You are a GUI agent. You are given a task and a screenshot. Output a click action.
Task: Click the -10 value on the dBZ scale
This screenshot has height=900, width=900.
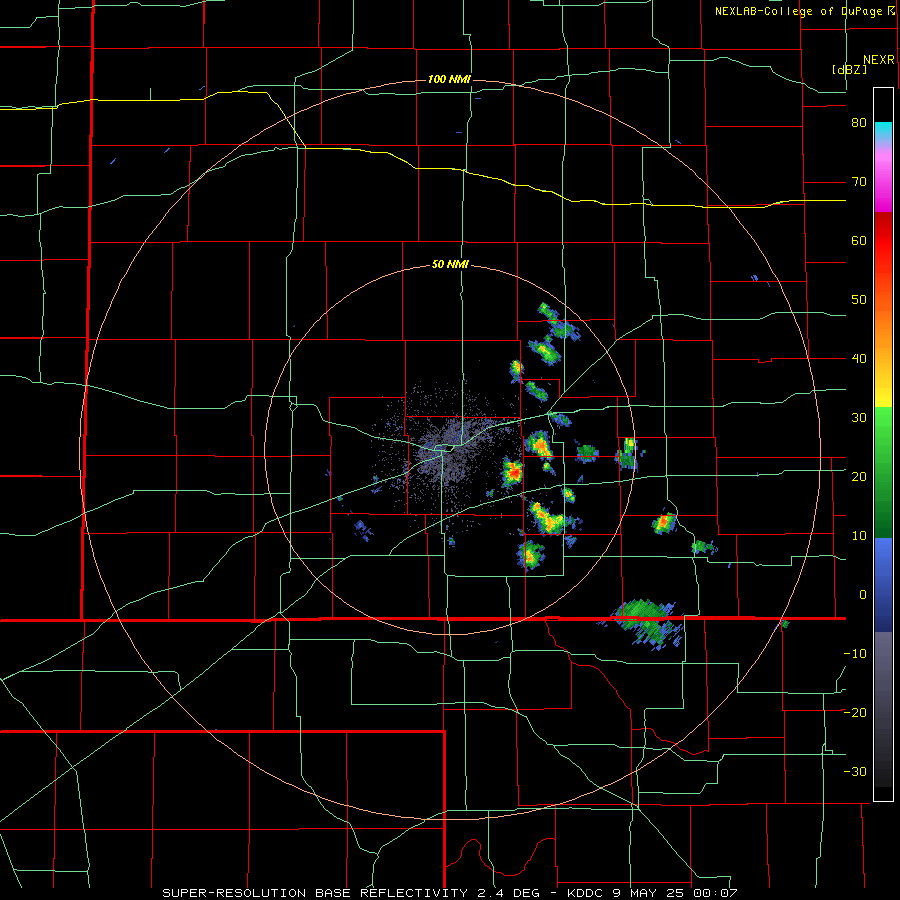[855, 653]
